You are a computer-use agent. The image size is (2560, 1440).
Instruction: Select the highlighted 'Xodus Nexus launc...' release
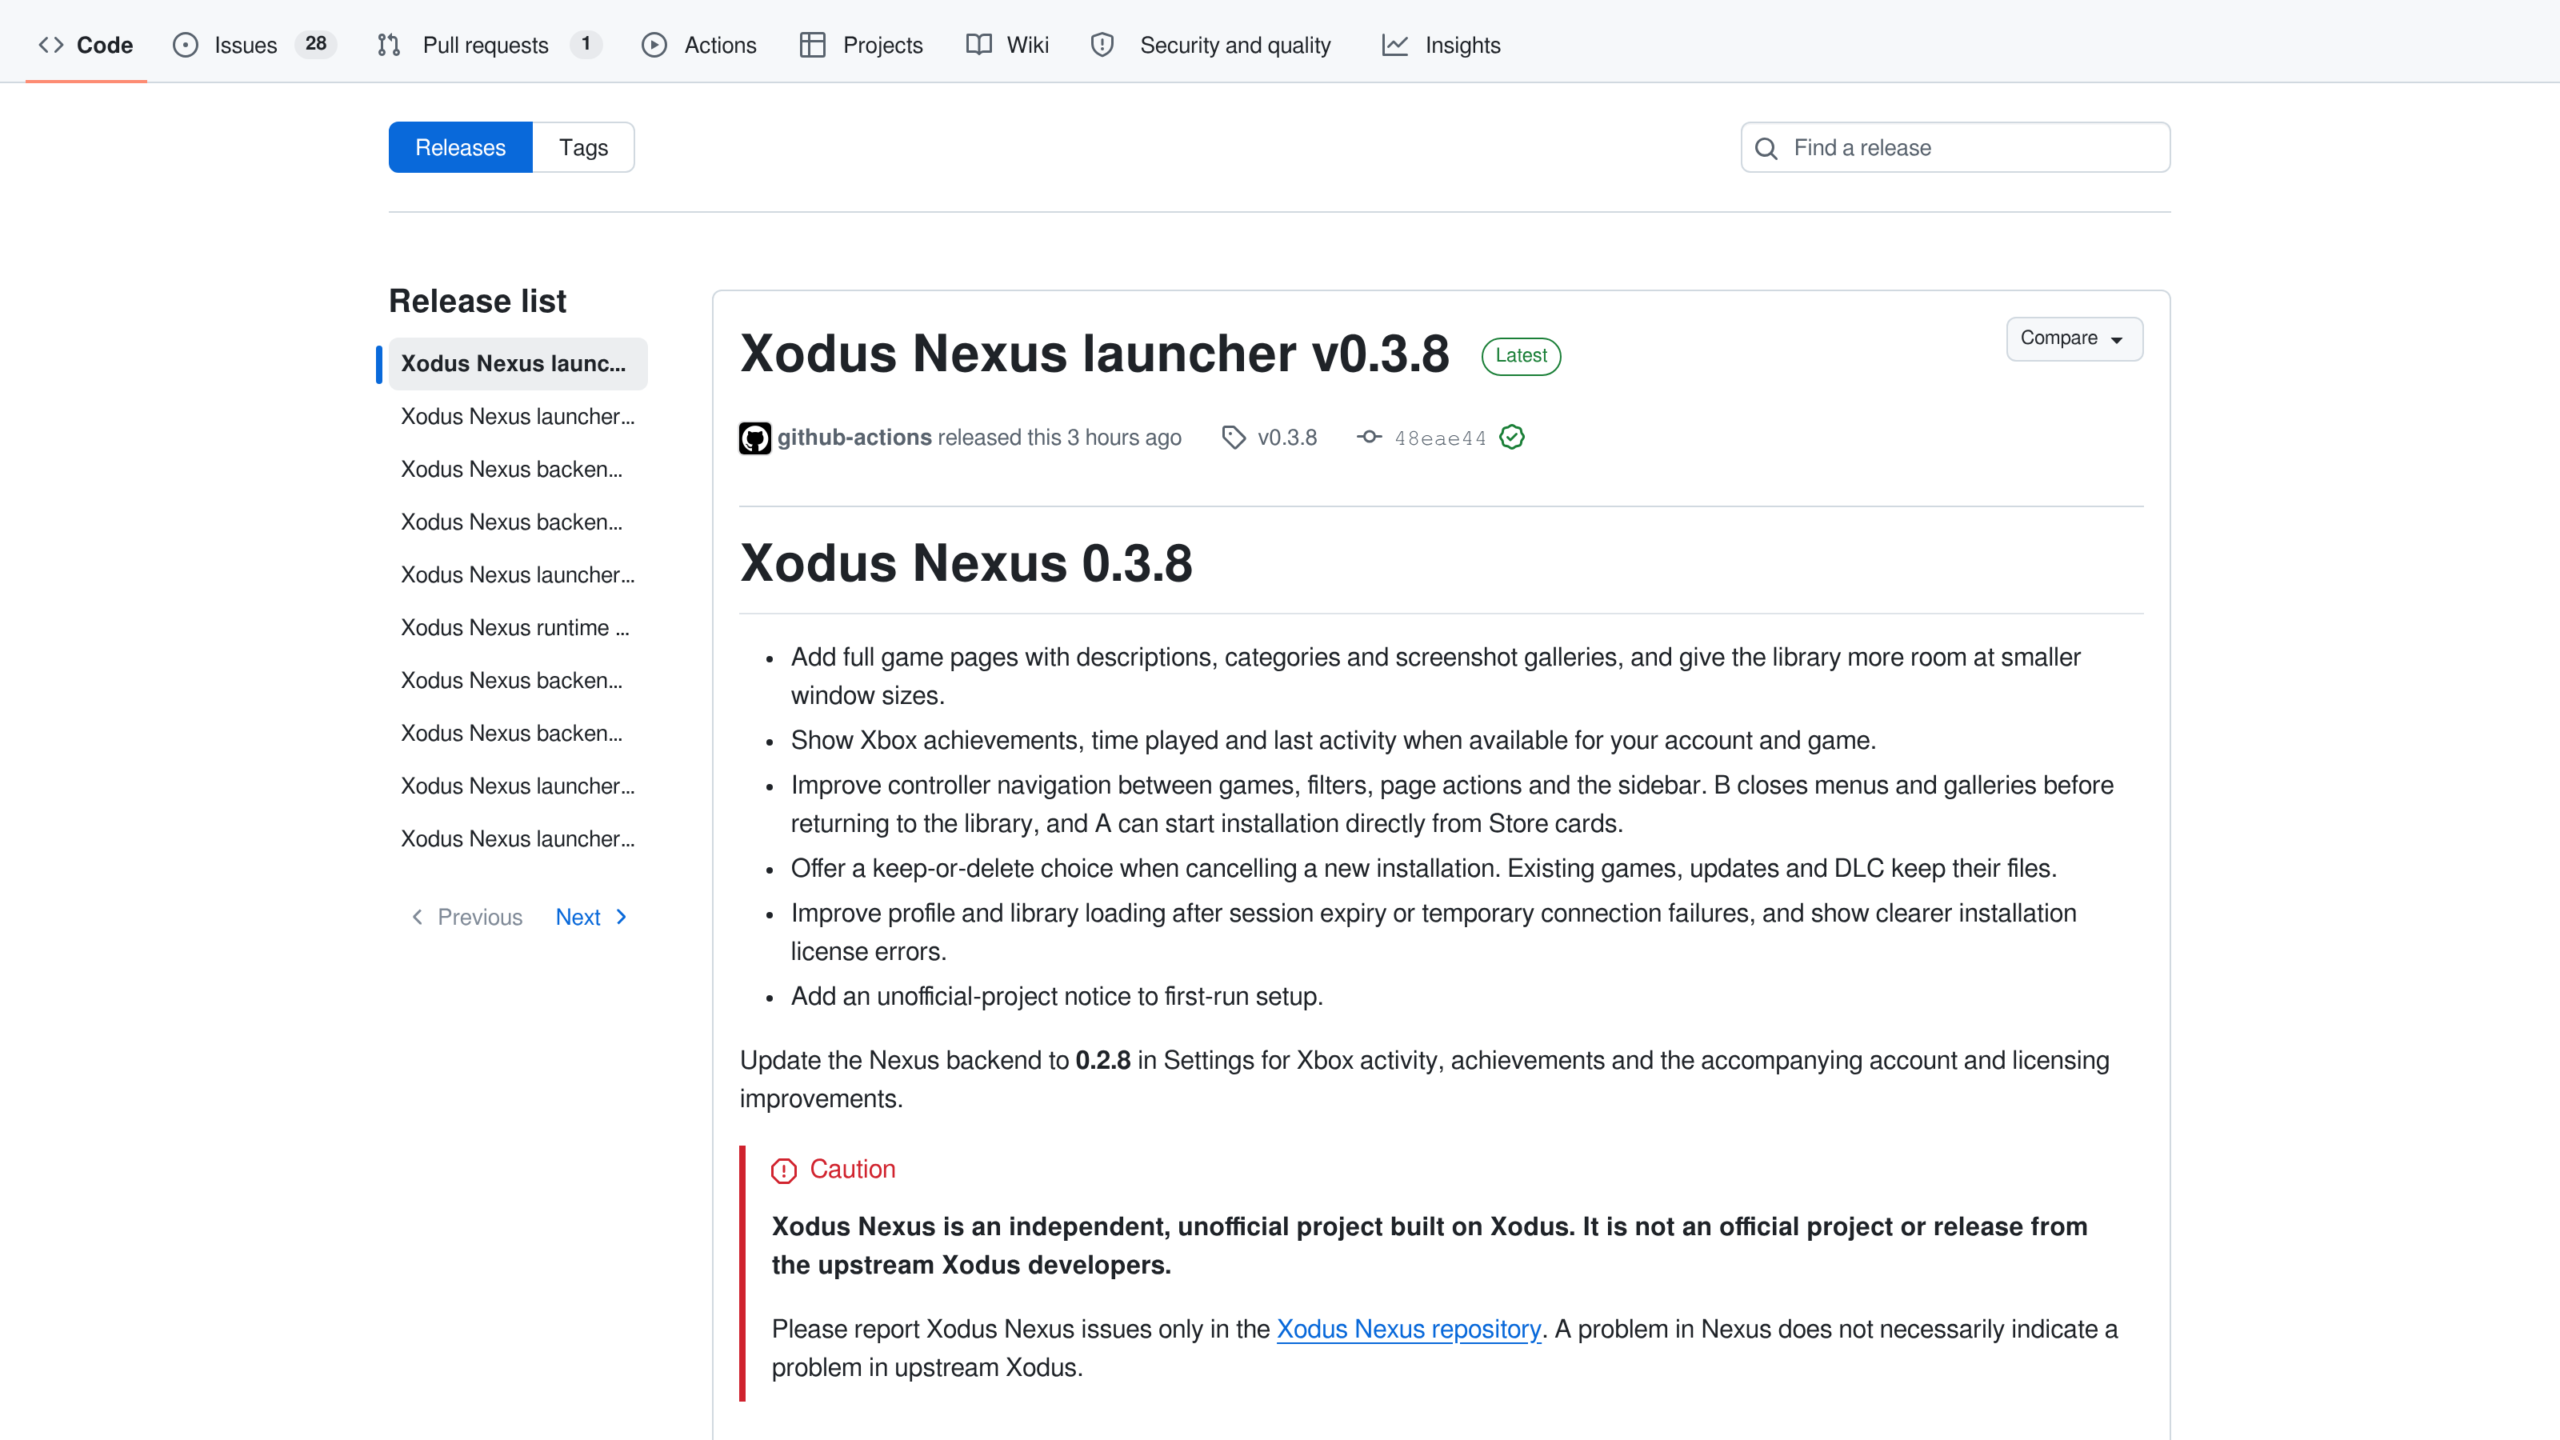(518, 363)
